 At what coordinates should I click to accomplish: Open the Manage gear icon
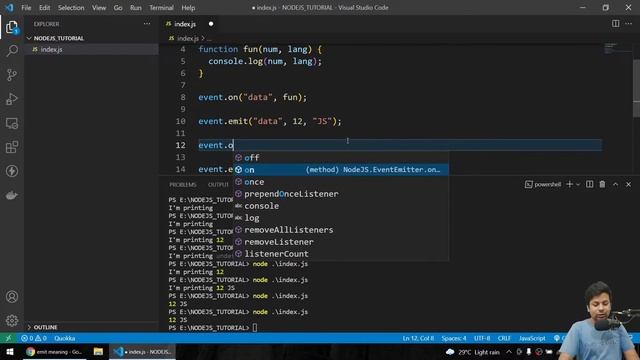(x=12, y=320)
